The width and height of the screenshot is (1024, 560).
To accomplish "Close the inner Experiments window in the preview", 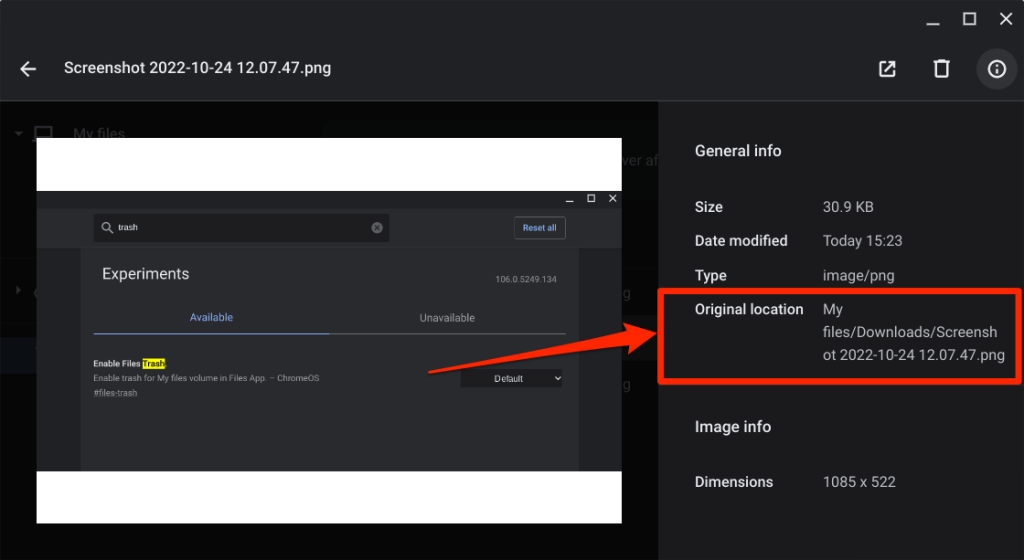I will point(613,199).
